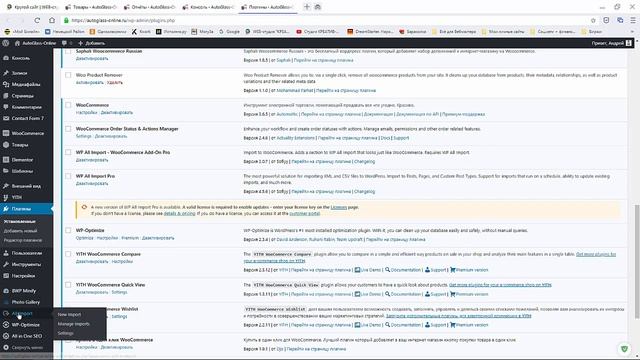Open Медиафайлы in the sidebar
The height and width of the screenshot is (360, 640).
click(x=26, y=84)
